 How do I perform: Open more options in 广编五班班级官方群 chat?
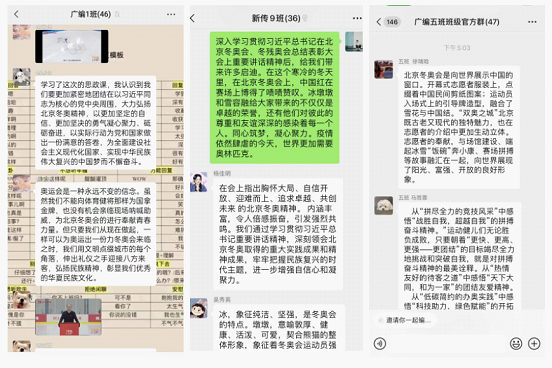tap(532, 22)
